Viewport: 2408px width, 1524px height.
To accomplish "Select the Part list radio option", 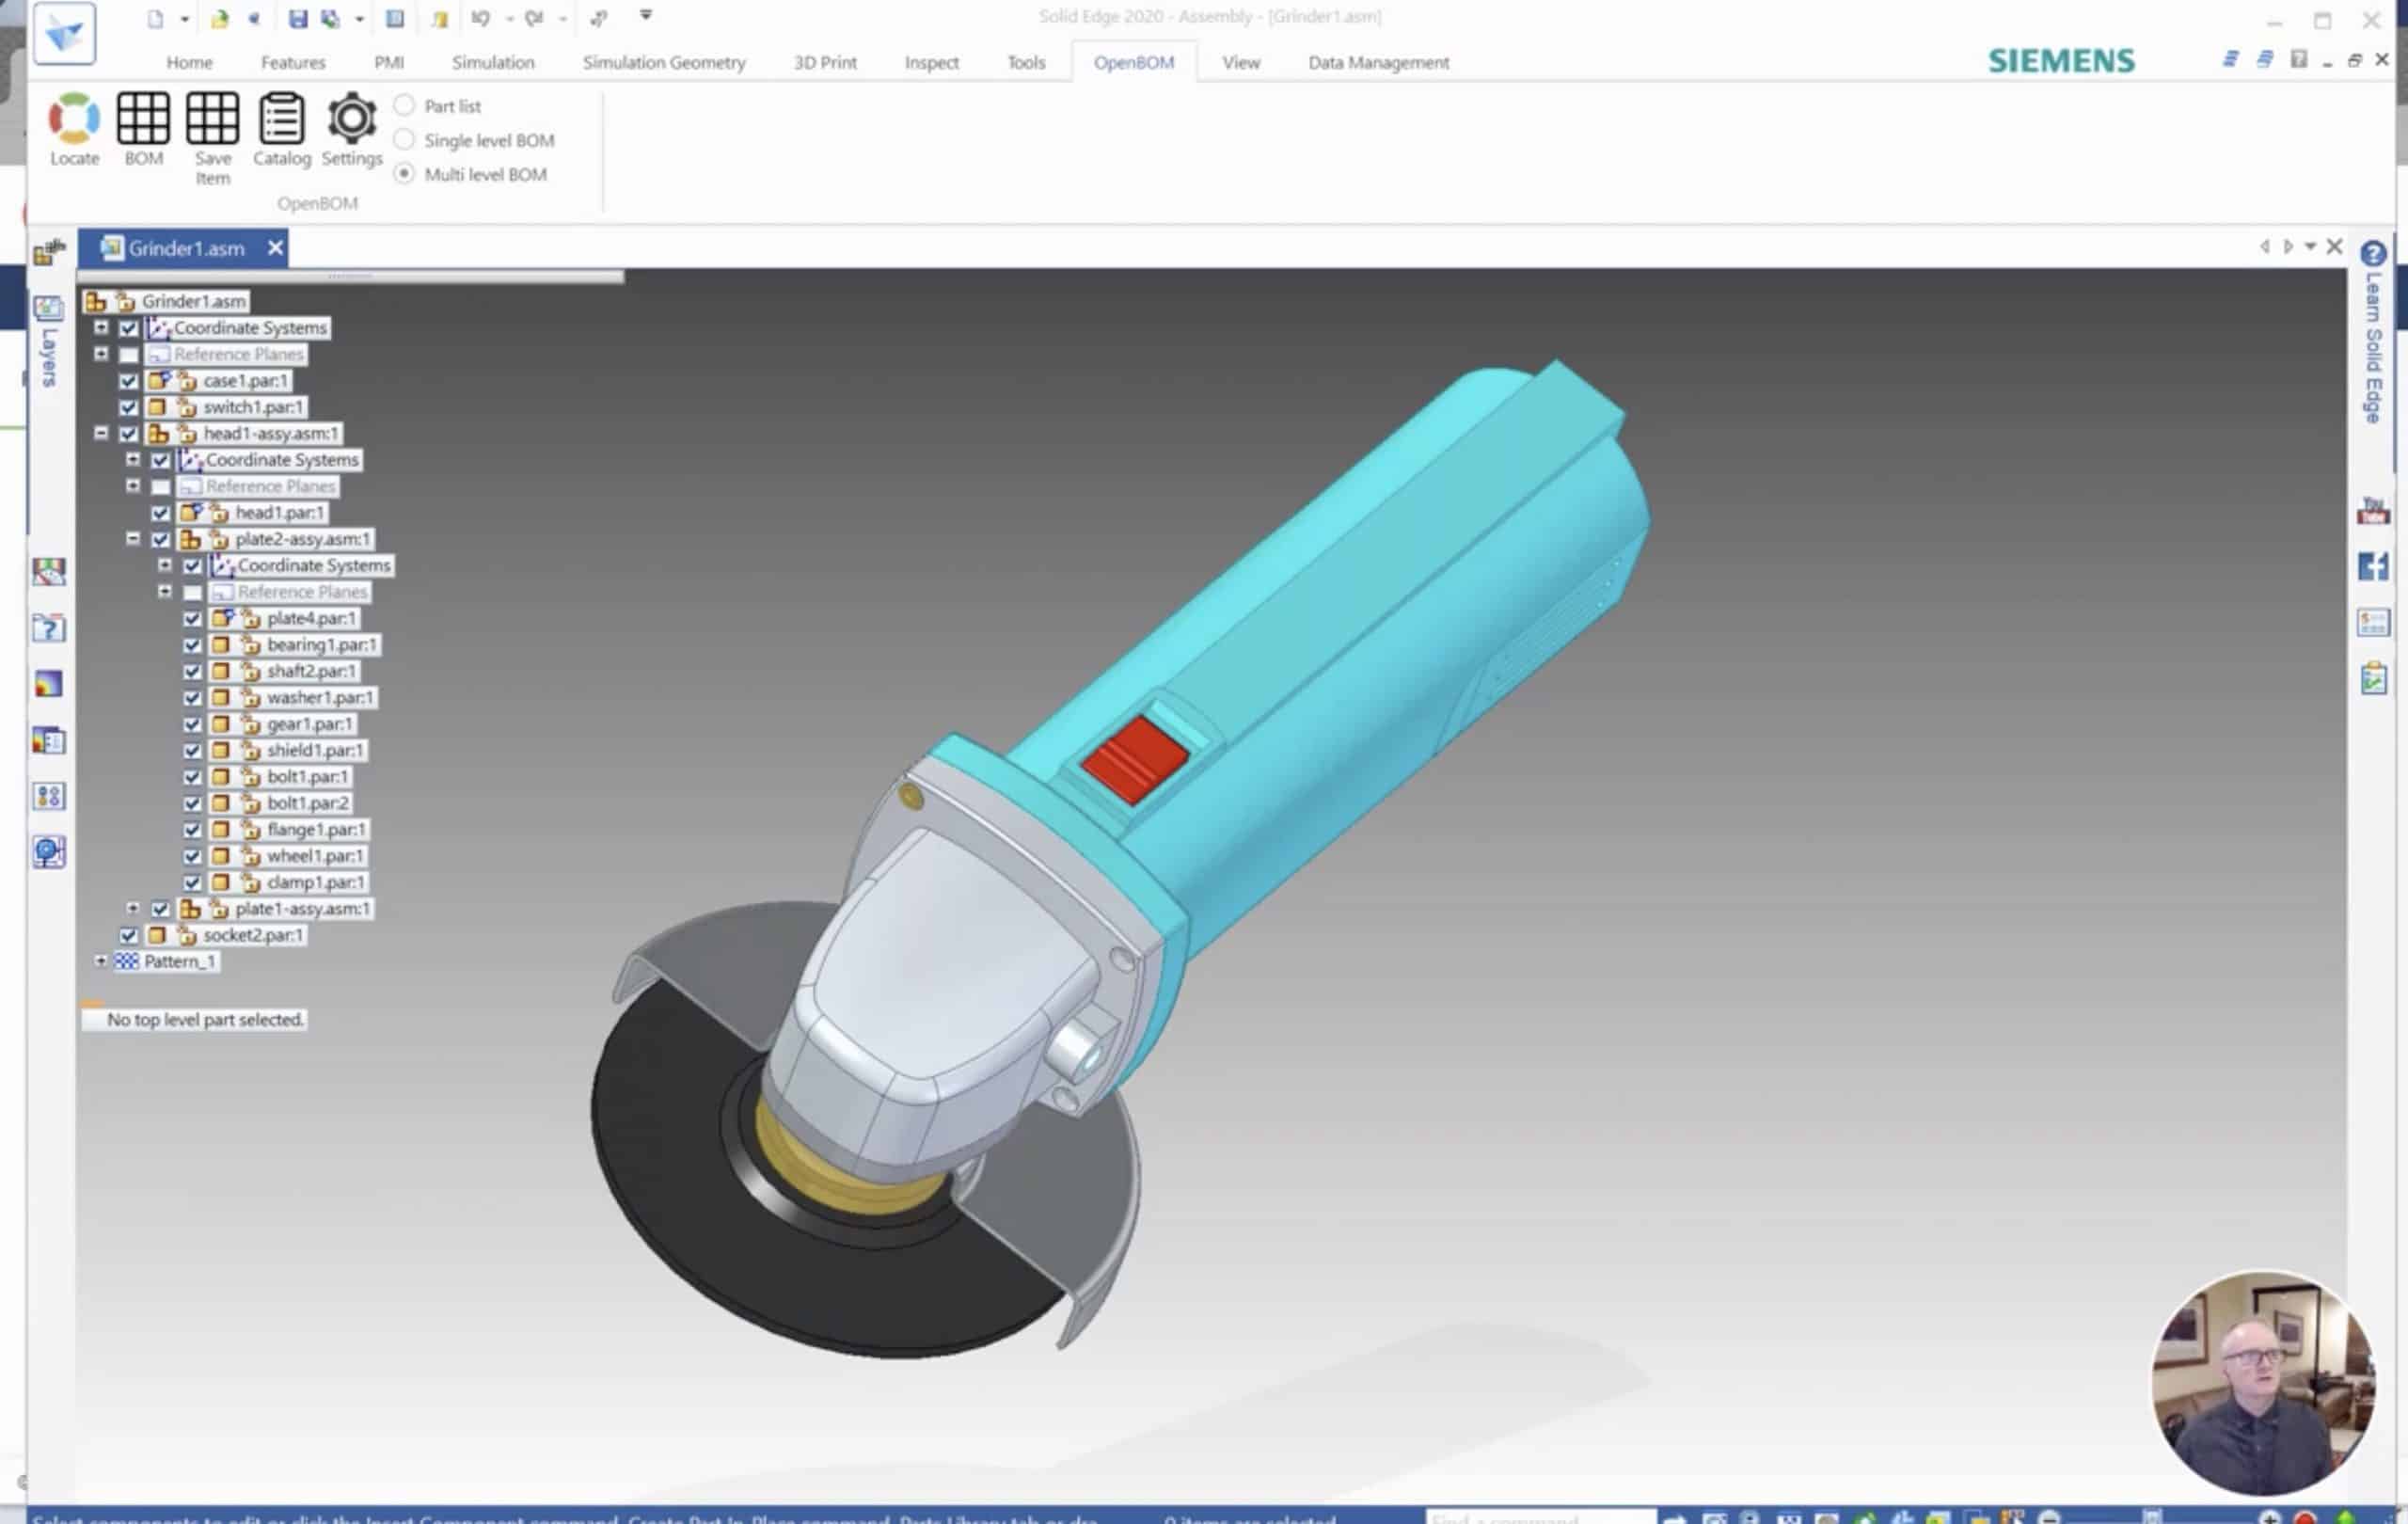I will [x=404, y=105].
